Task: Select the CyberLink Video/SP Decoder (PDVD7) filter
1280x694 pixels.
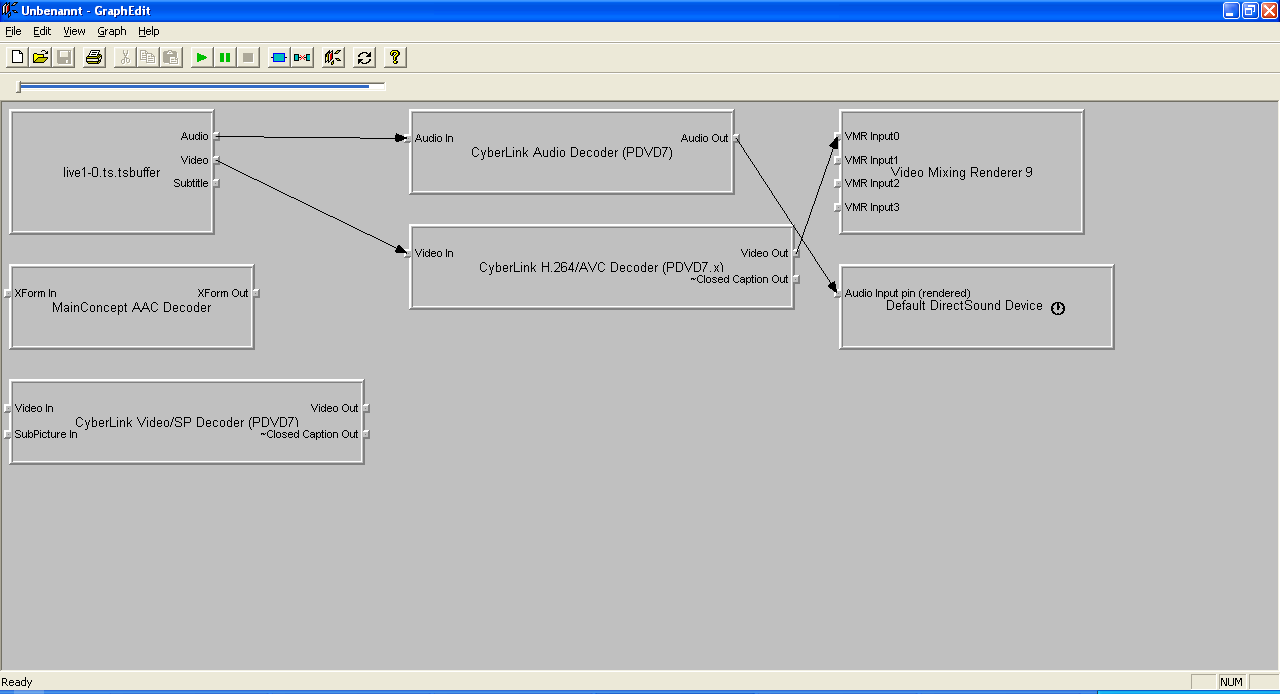Action: 186,422
